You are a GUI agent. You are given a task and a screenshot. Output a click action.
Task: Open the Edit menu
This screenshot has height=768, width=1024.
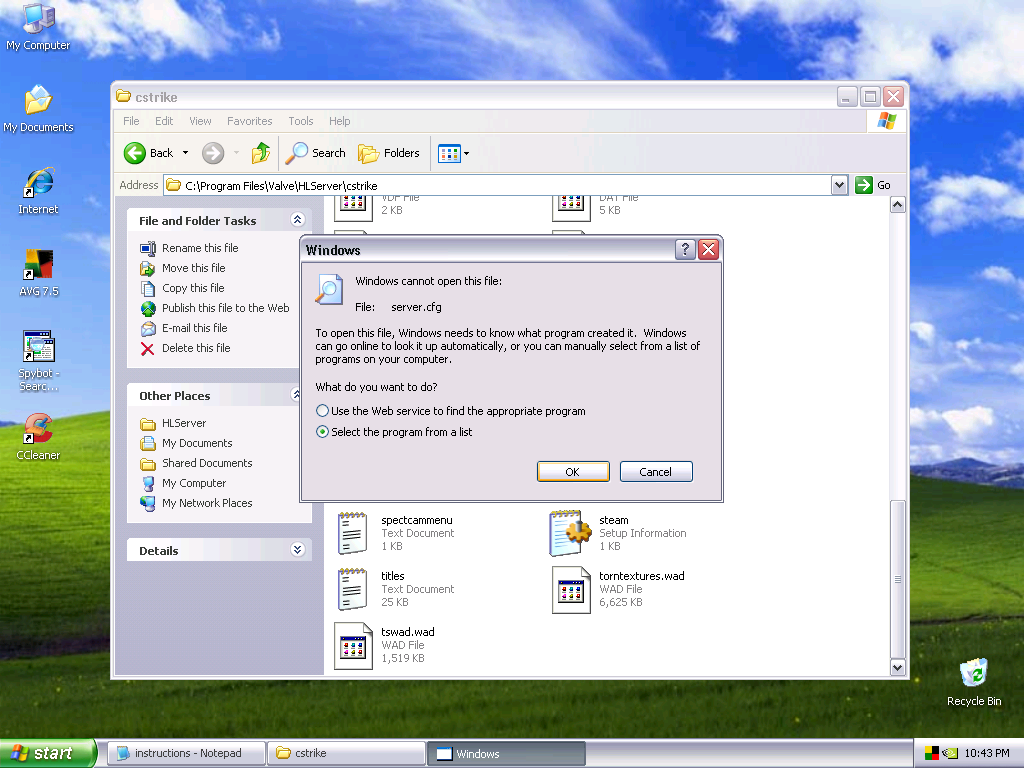pos(164,121)
